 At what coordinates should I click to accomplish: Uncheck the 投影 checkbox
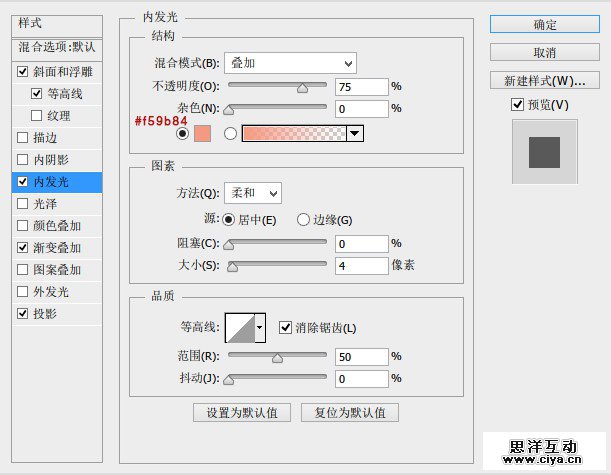[x=23, y=313]
